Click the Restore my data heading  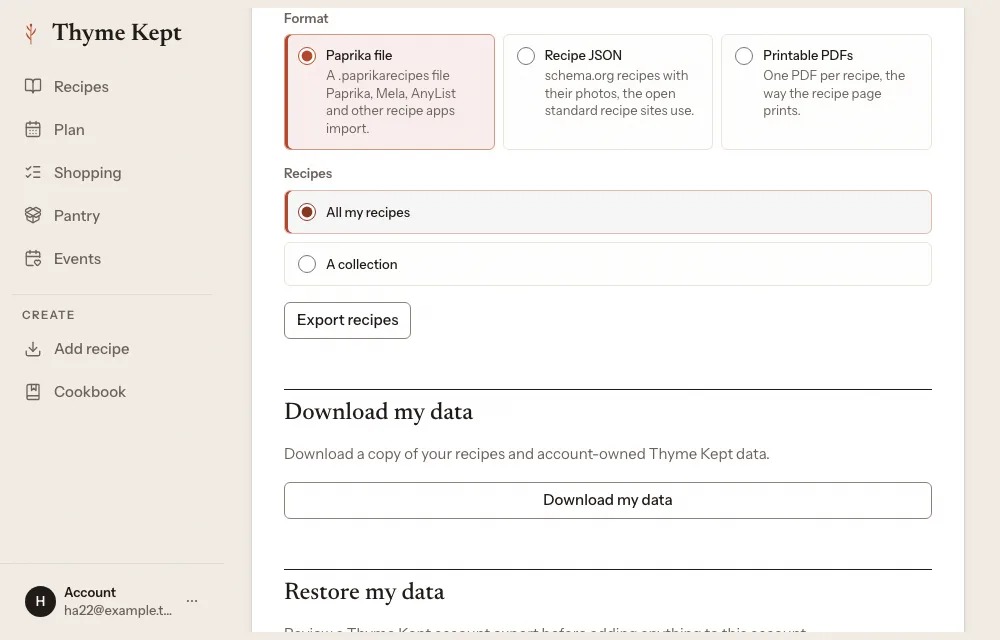tap(364, 592)
